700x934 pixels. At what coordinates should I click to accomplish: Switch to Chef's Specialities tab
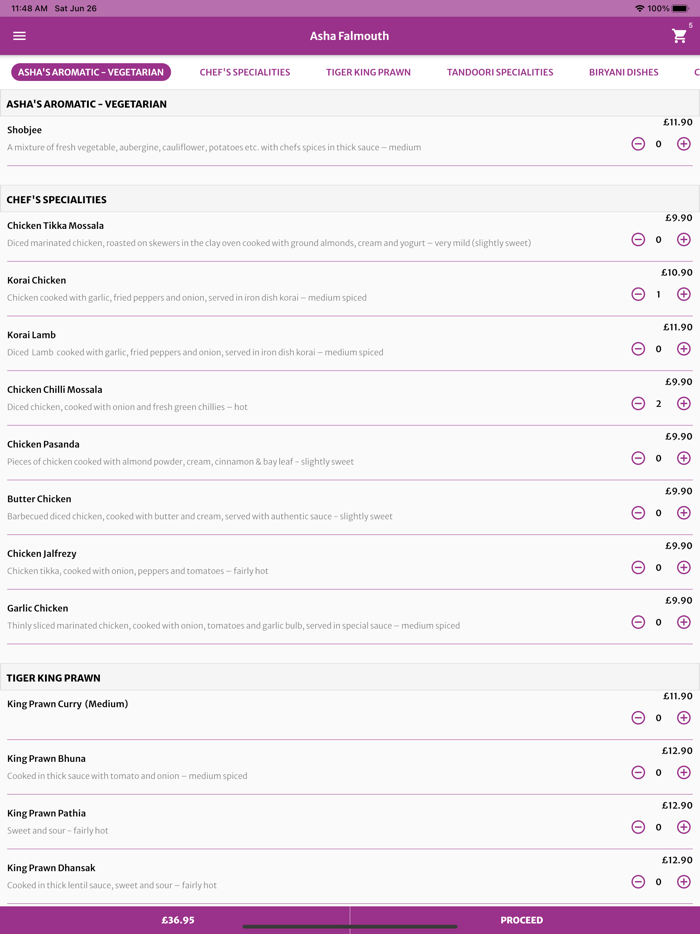(x=245, y=72)
